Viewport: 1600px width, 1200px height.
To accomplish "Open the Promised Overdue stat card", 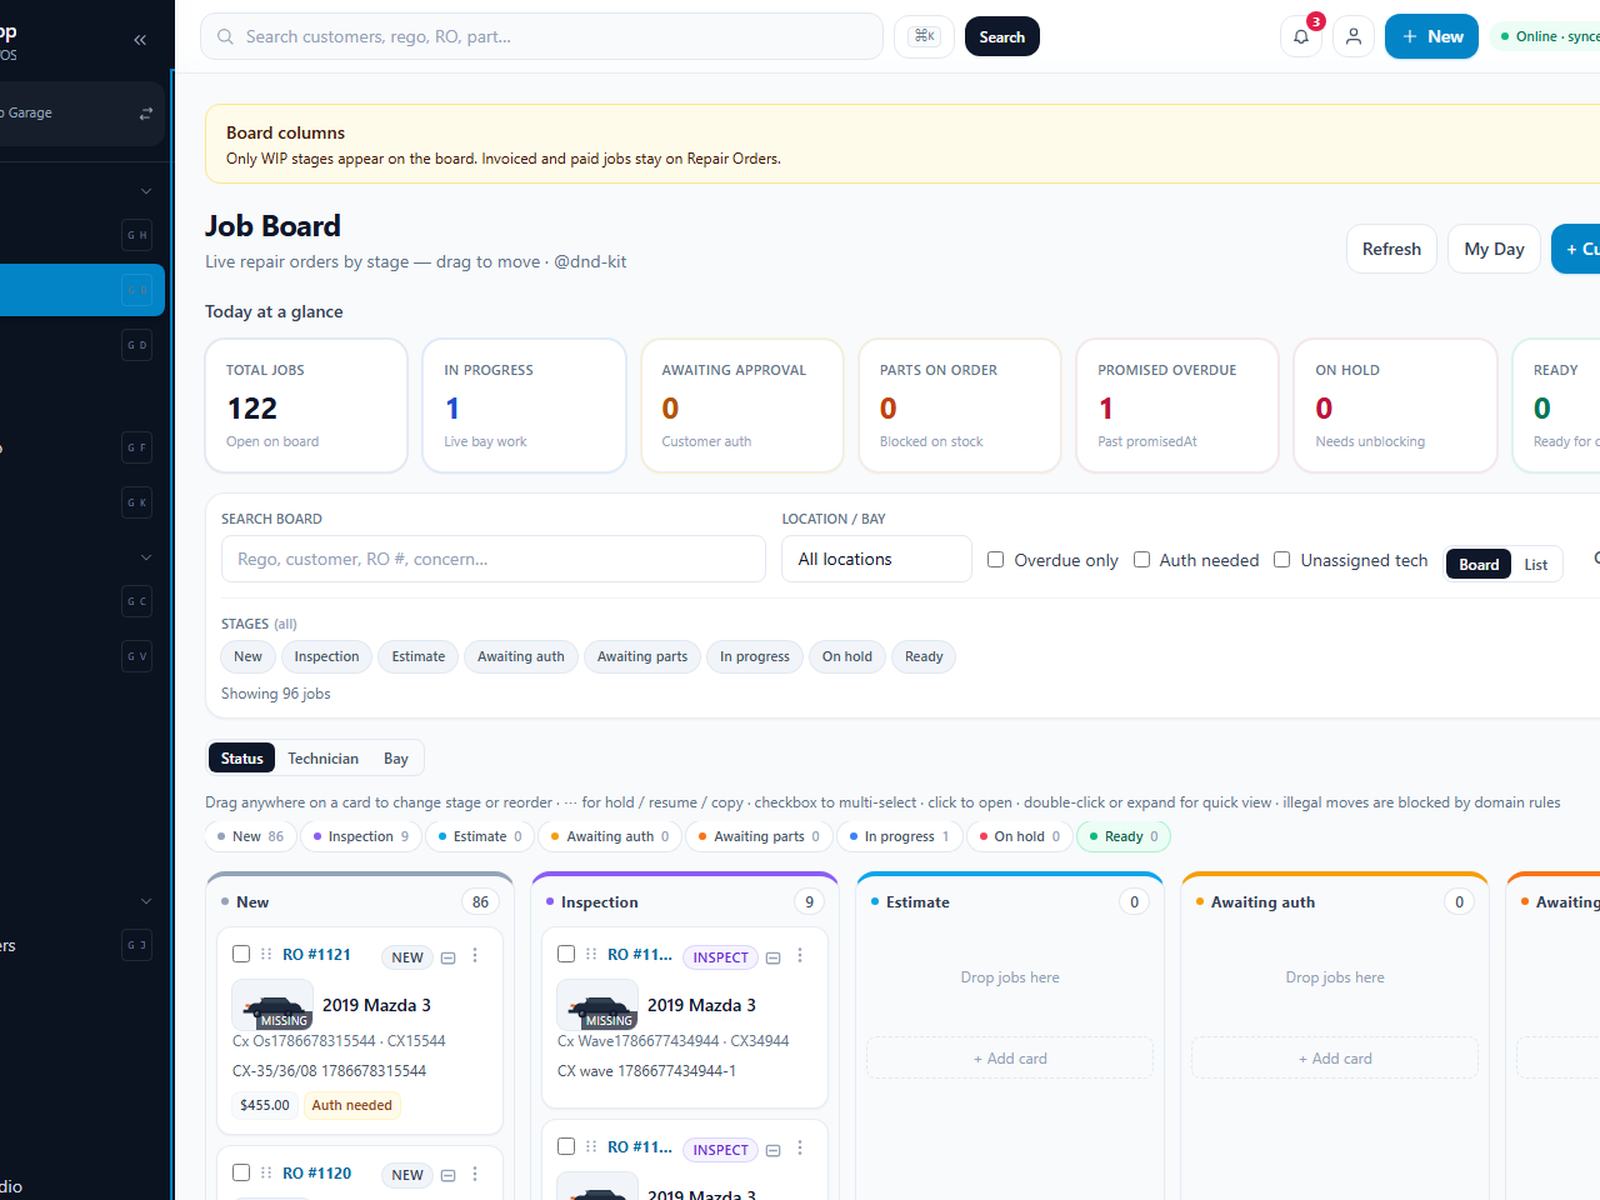I will (x=1177, y=405).
